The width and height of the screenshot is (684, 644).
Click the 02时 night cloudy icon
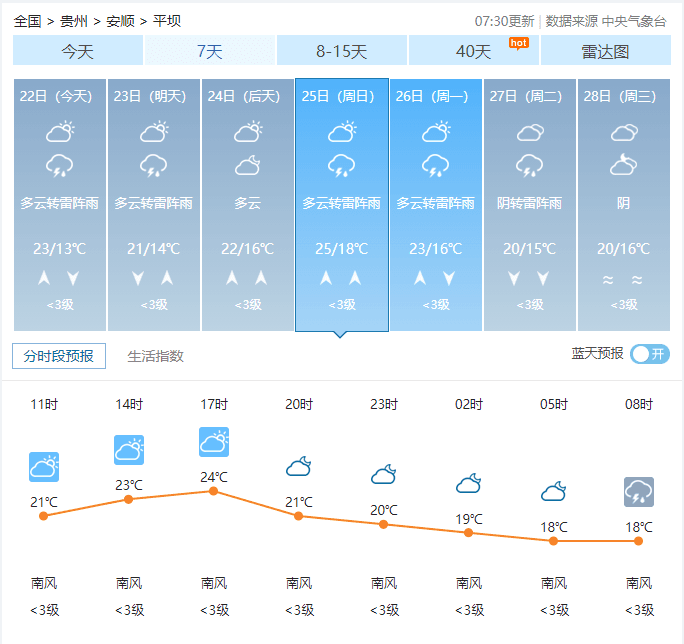coord(469,483)
